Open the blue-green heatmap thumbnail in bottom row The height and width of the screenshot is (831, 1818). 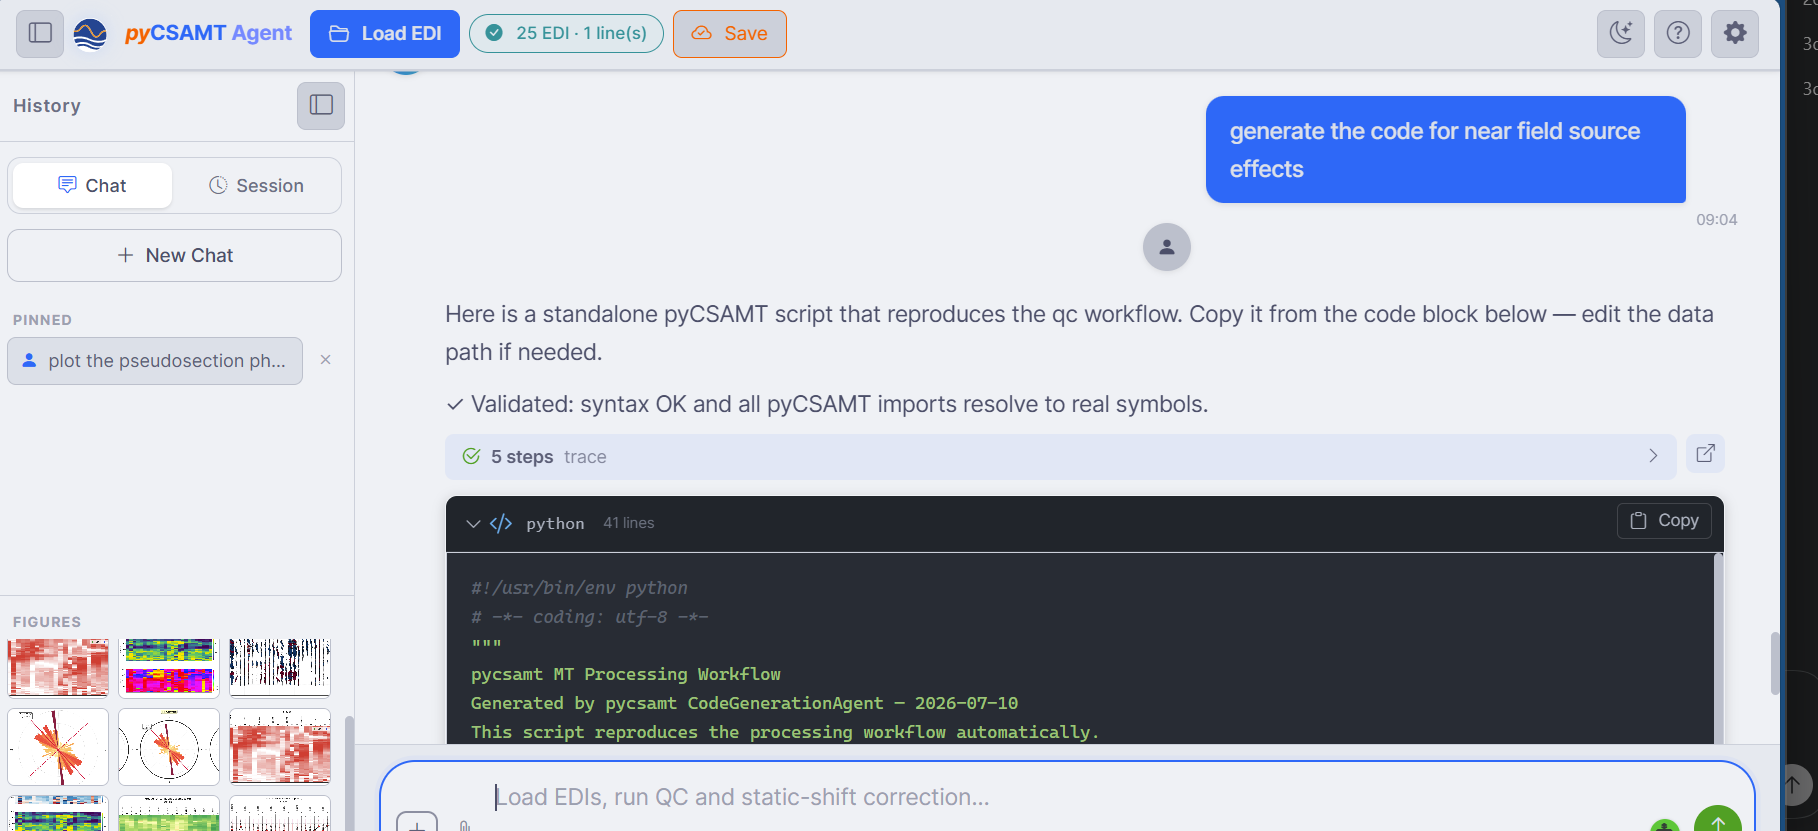58,813
